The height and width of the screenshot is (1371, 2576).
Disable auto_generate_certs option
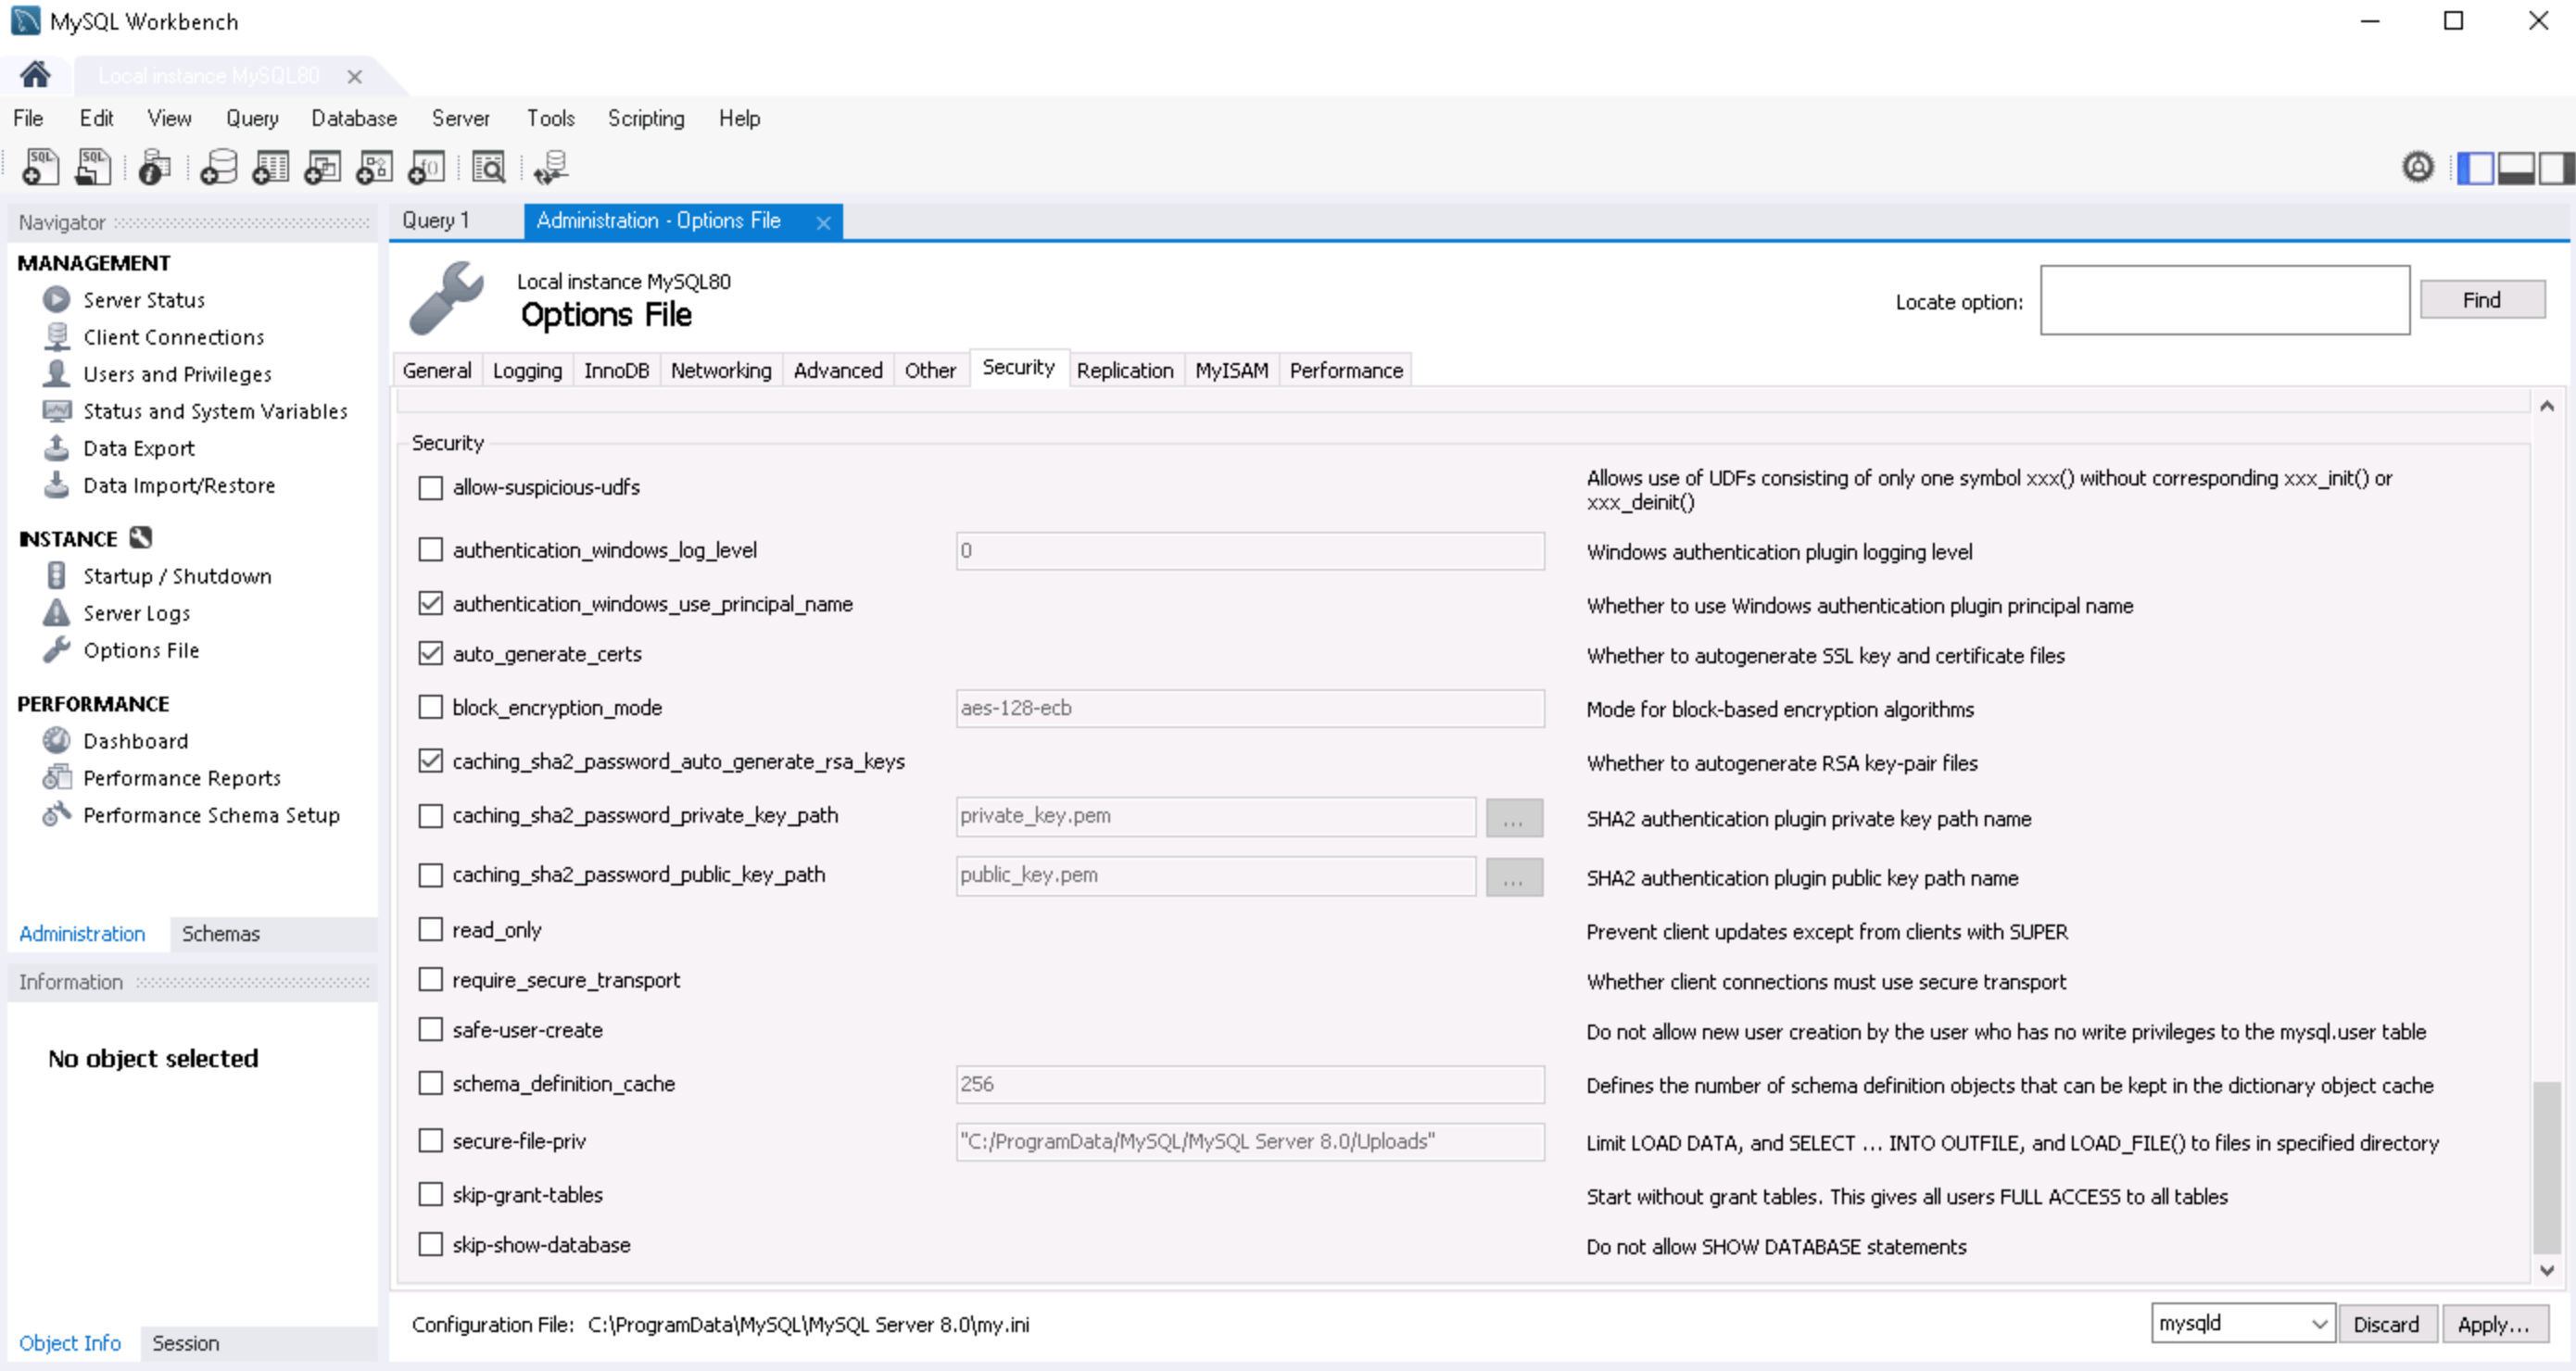tap(430, 653)
